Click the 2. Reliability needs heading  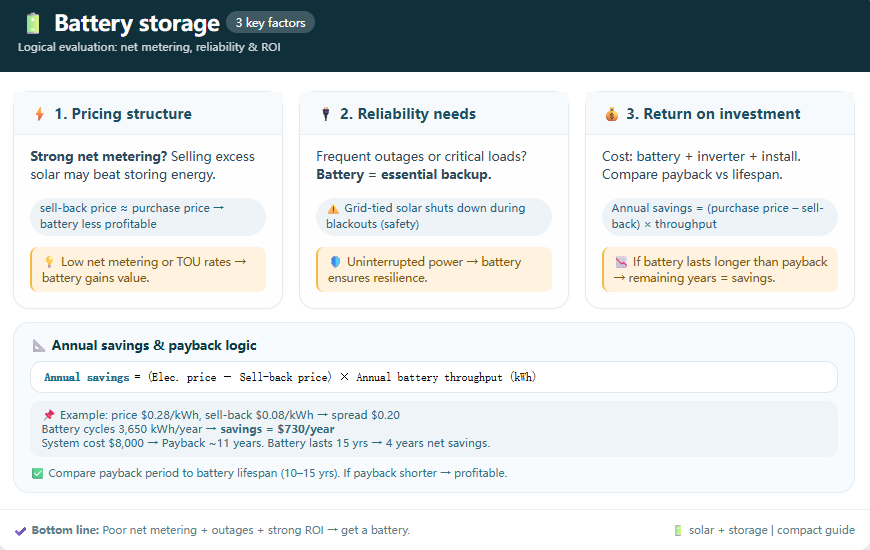[x=408, y=114]
